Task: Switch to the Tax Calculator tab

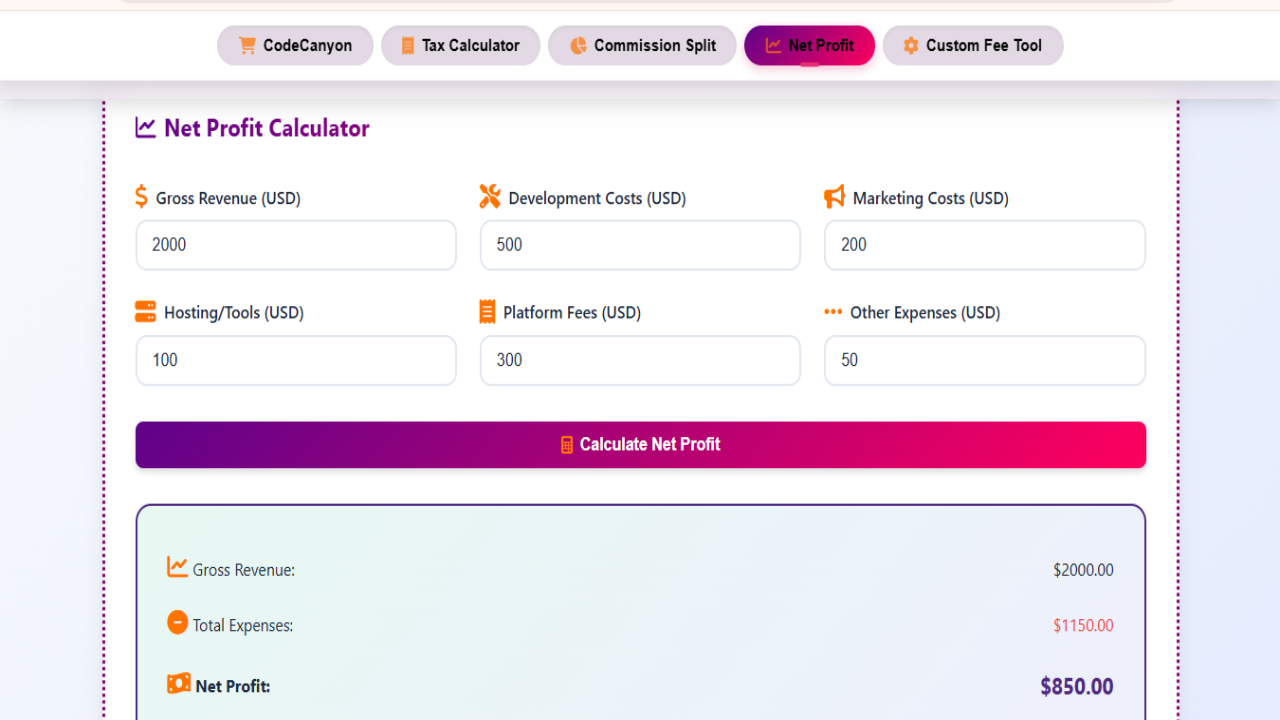Action: pos(460,46)
